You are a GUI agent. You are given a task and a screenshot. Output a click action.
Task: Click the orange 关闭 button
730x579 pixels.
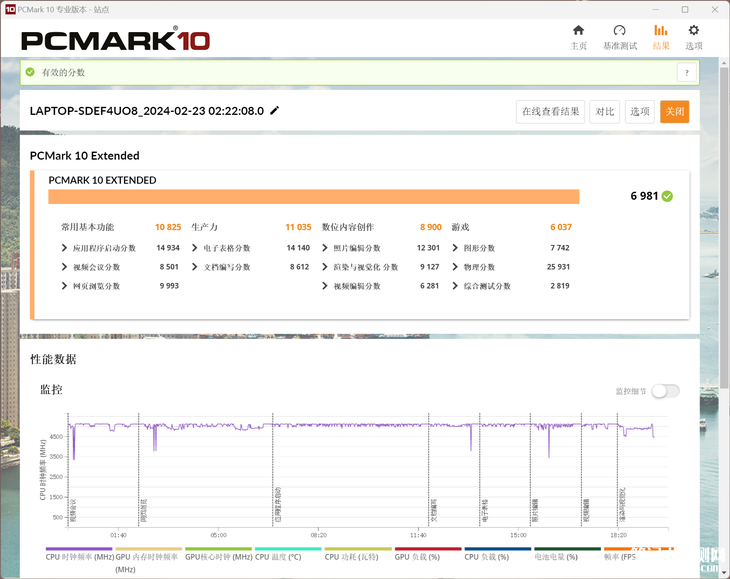[x=675, y=112]
